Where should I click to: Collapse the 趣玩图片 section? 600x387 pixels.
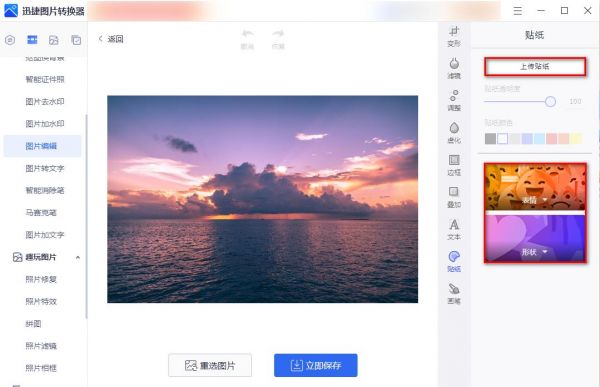click(78, 257)
